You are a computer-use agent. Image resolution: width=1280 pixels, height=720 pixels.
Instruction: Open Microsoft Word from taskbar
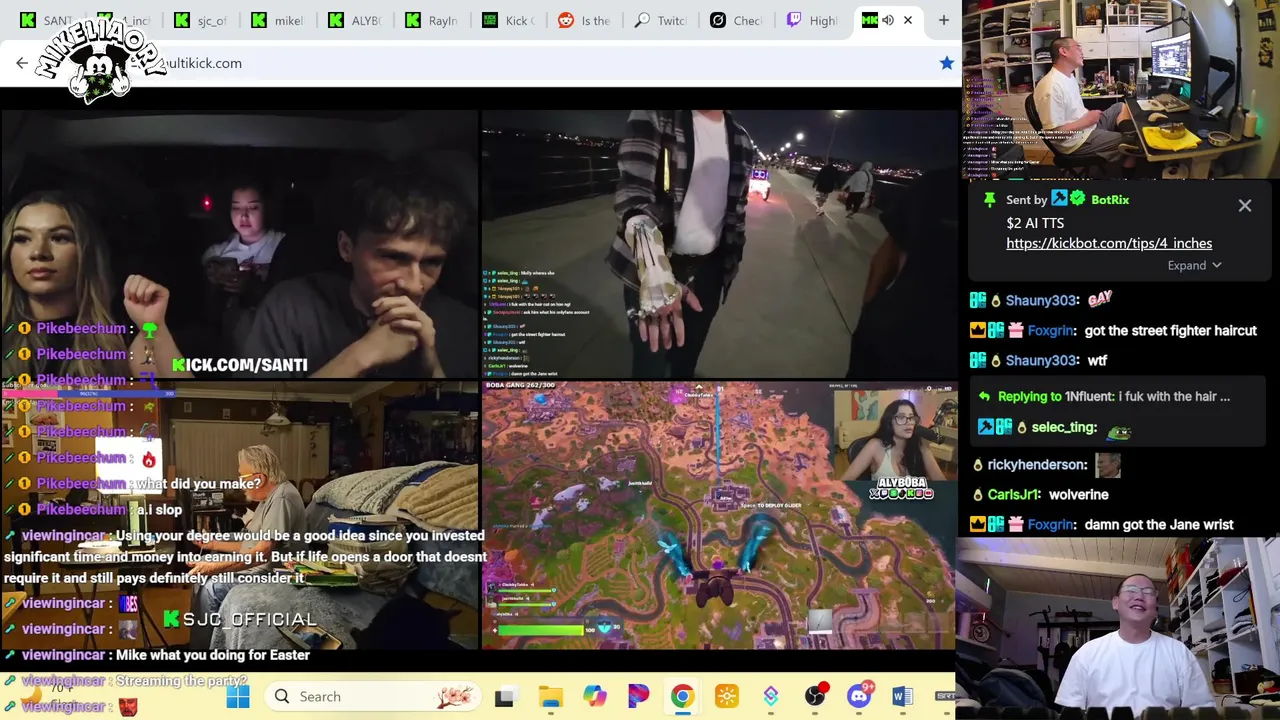(902, 697)
